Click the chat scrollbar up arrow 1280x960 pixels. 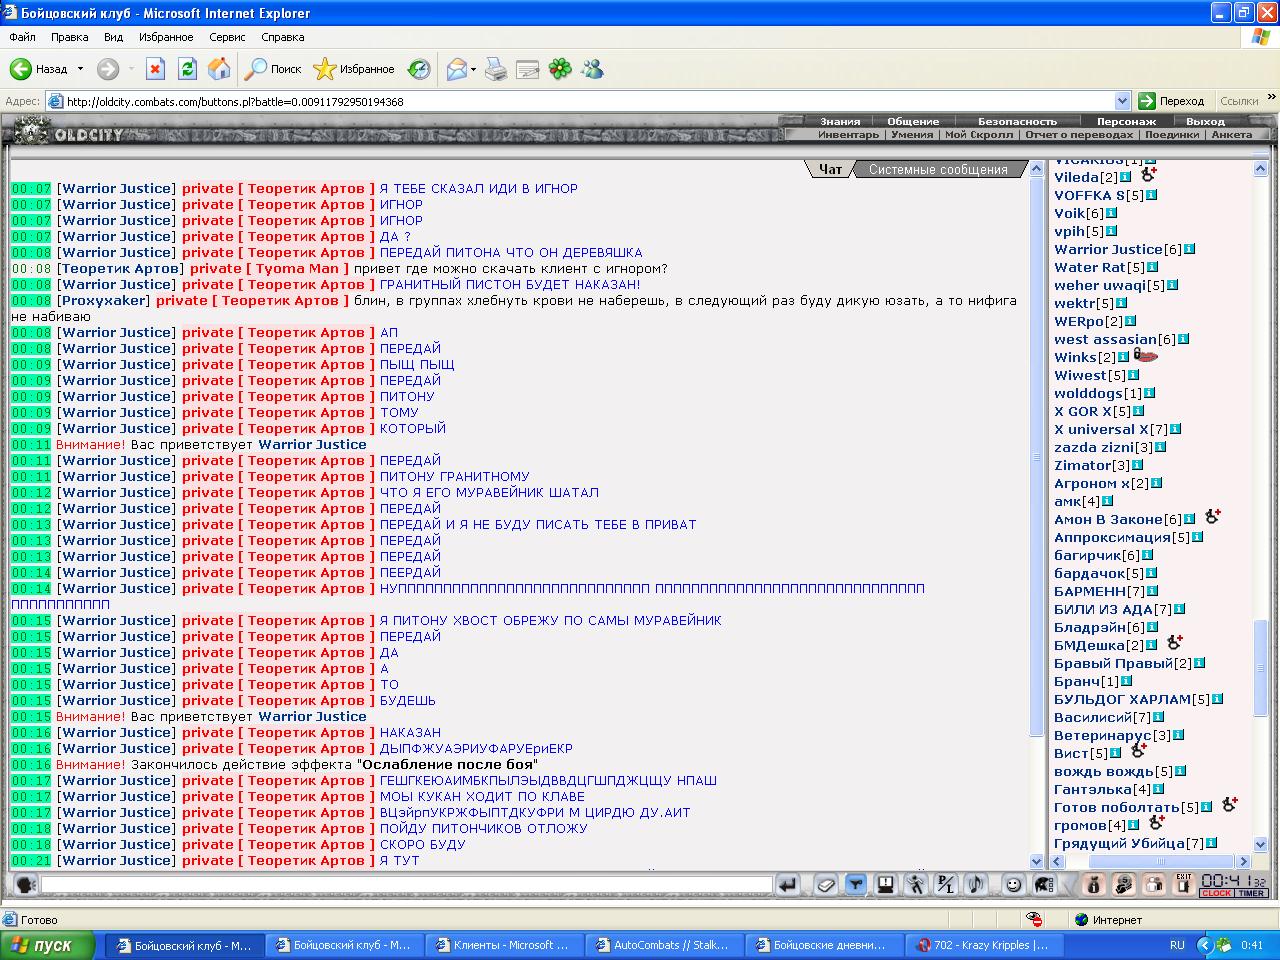[x=1037, y=169]
